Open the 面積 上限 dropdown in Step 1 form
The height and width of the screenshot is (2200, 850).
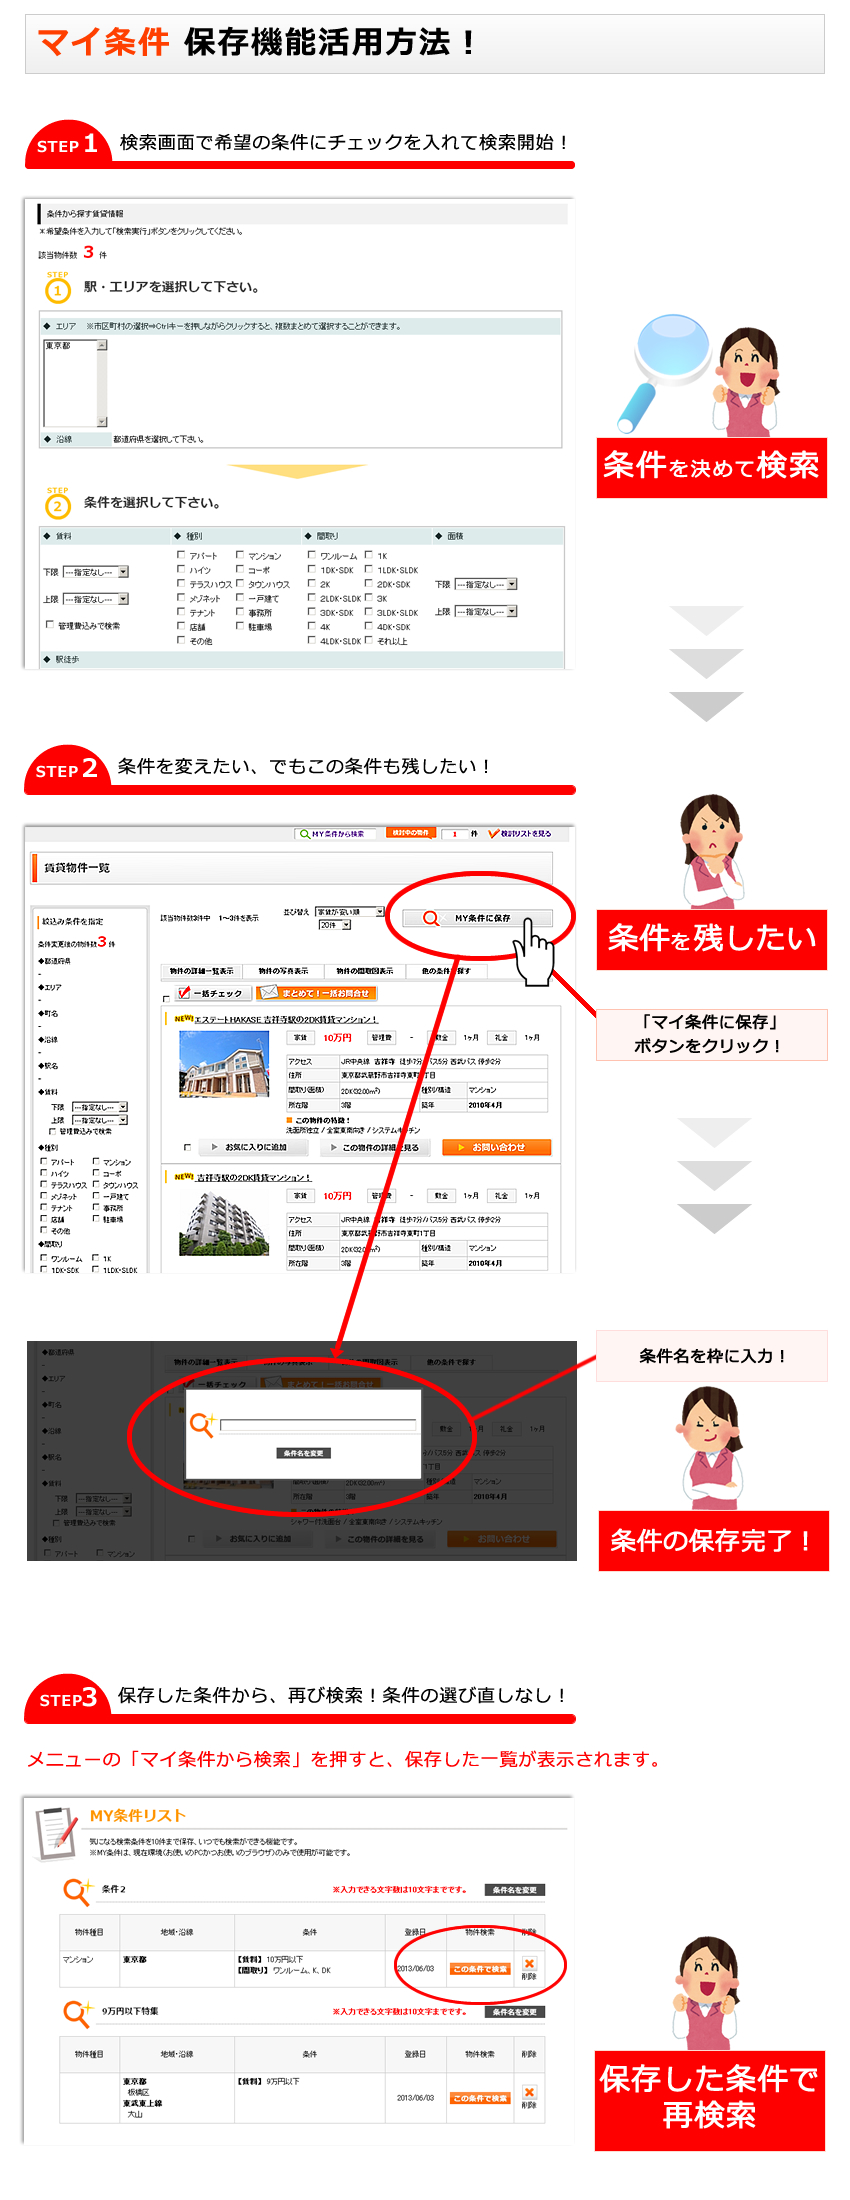[486, 611]
